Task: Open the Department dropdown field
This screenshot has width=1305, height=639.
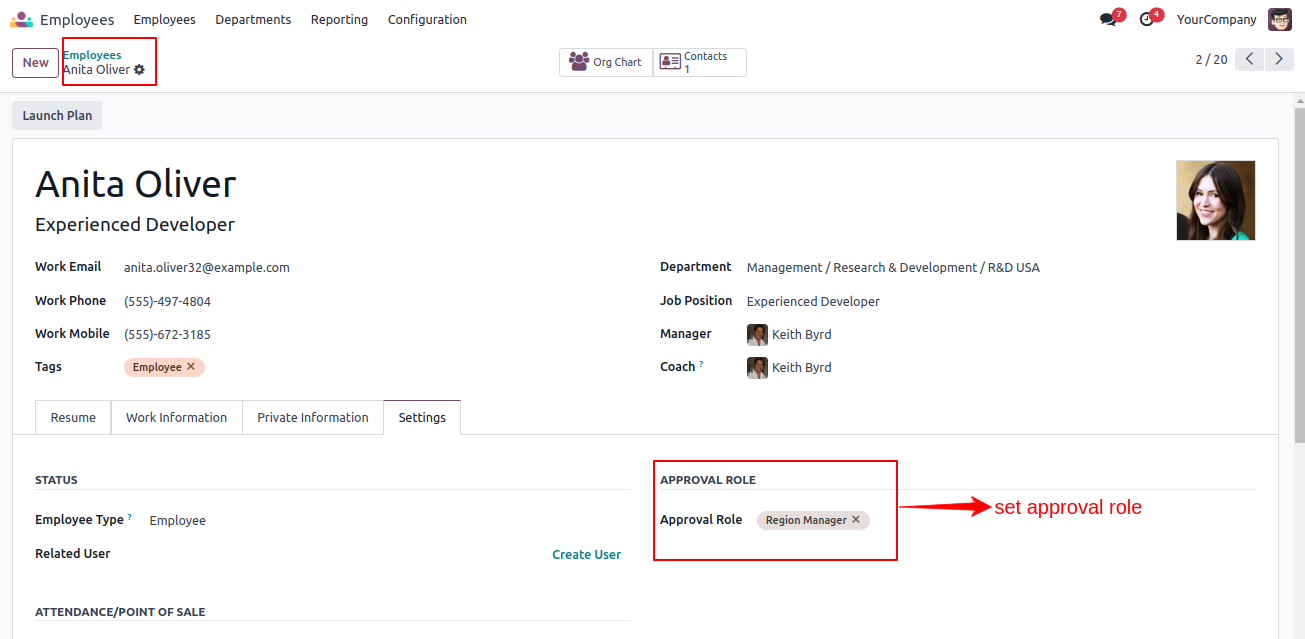Action: pyautogui.click(x=1001, y=267)
